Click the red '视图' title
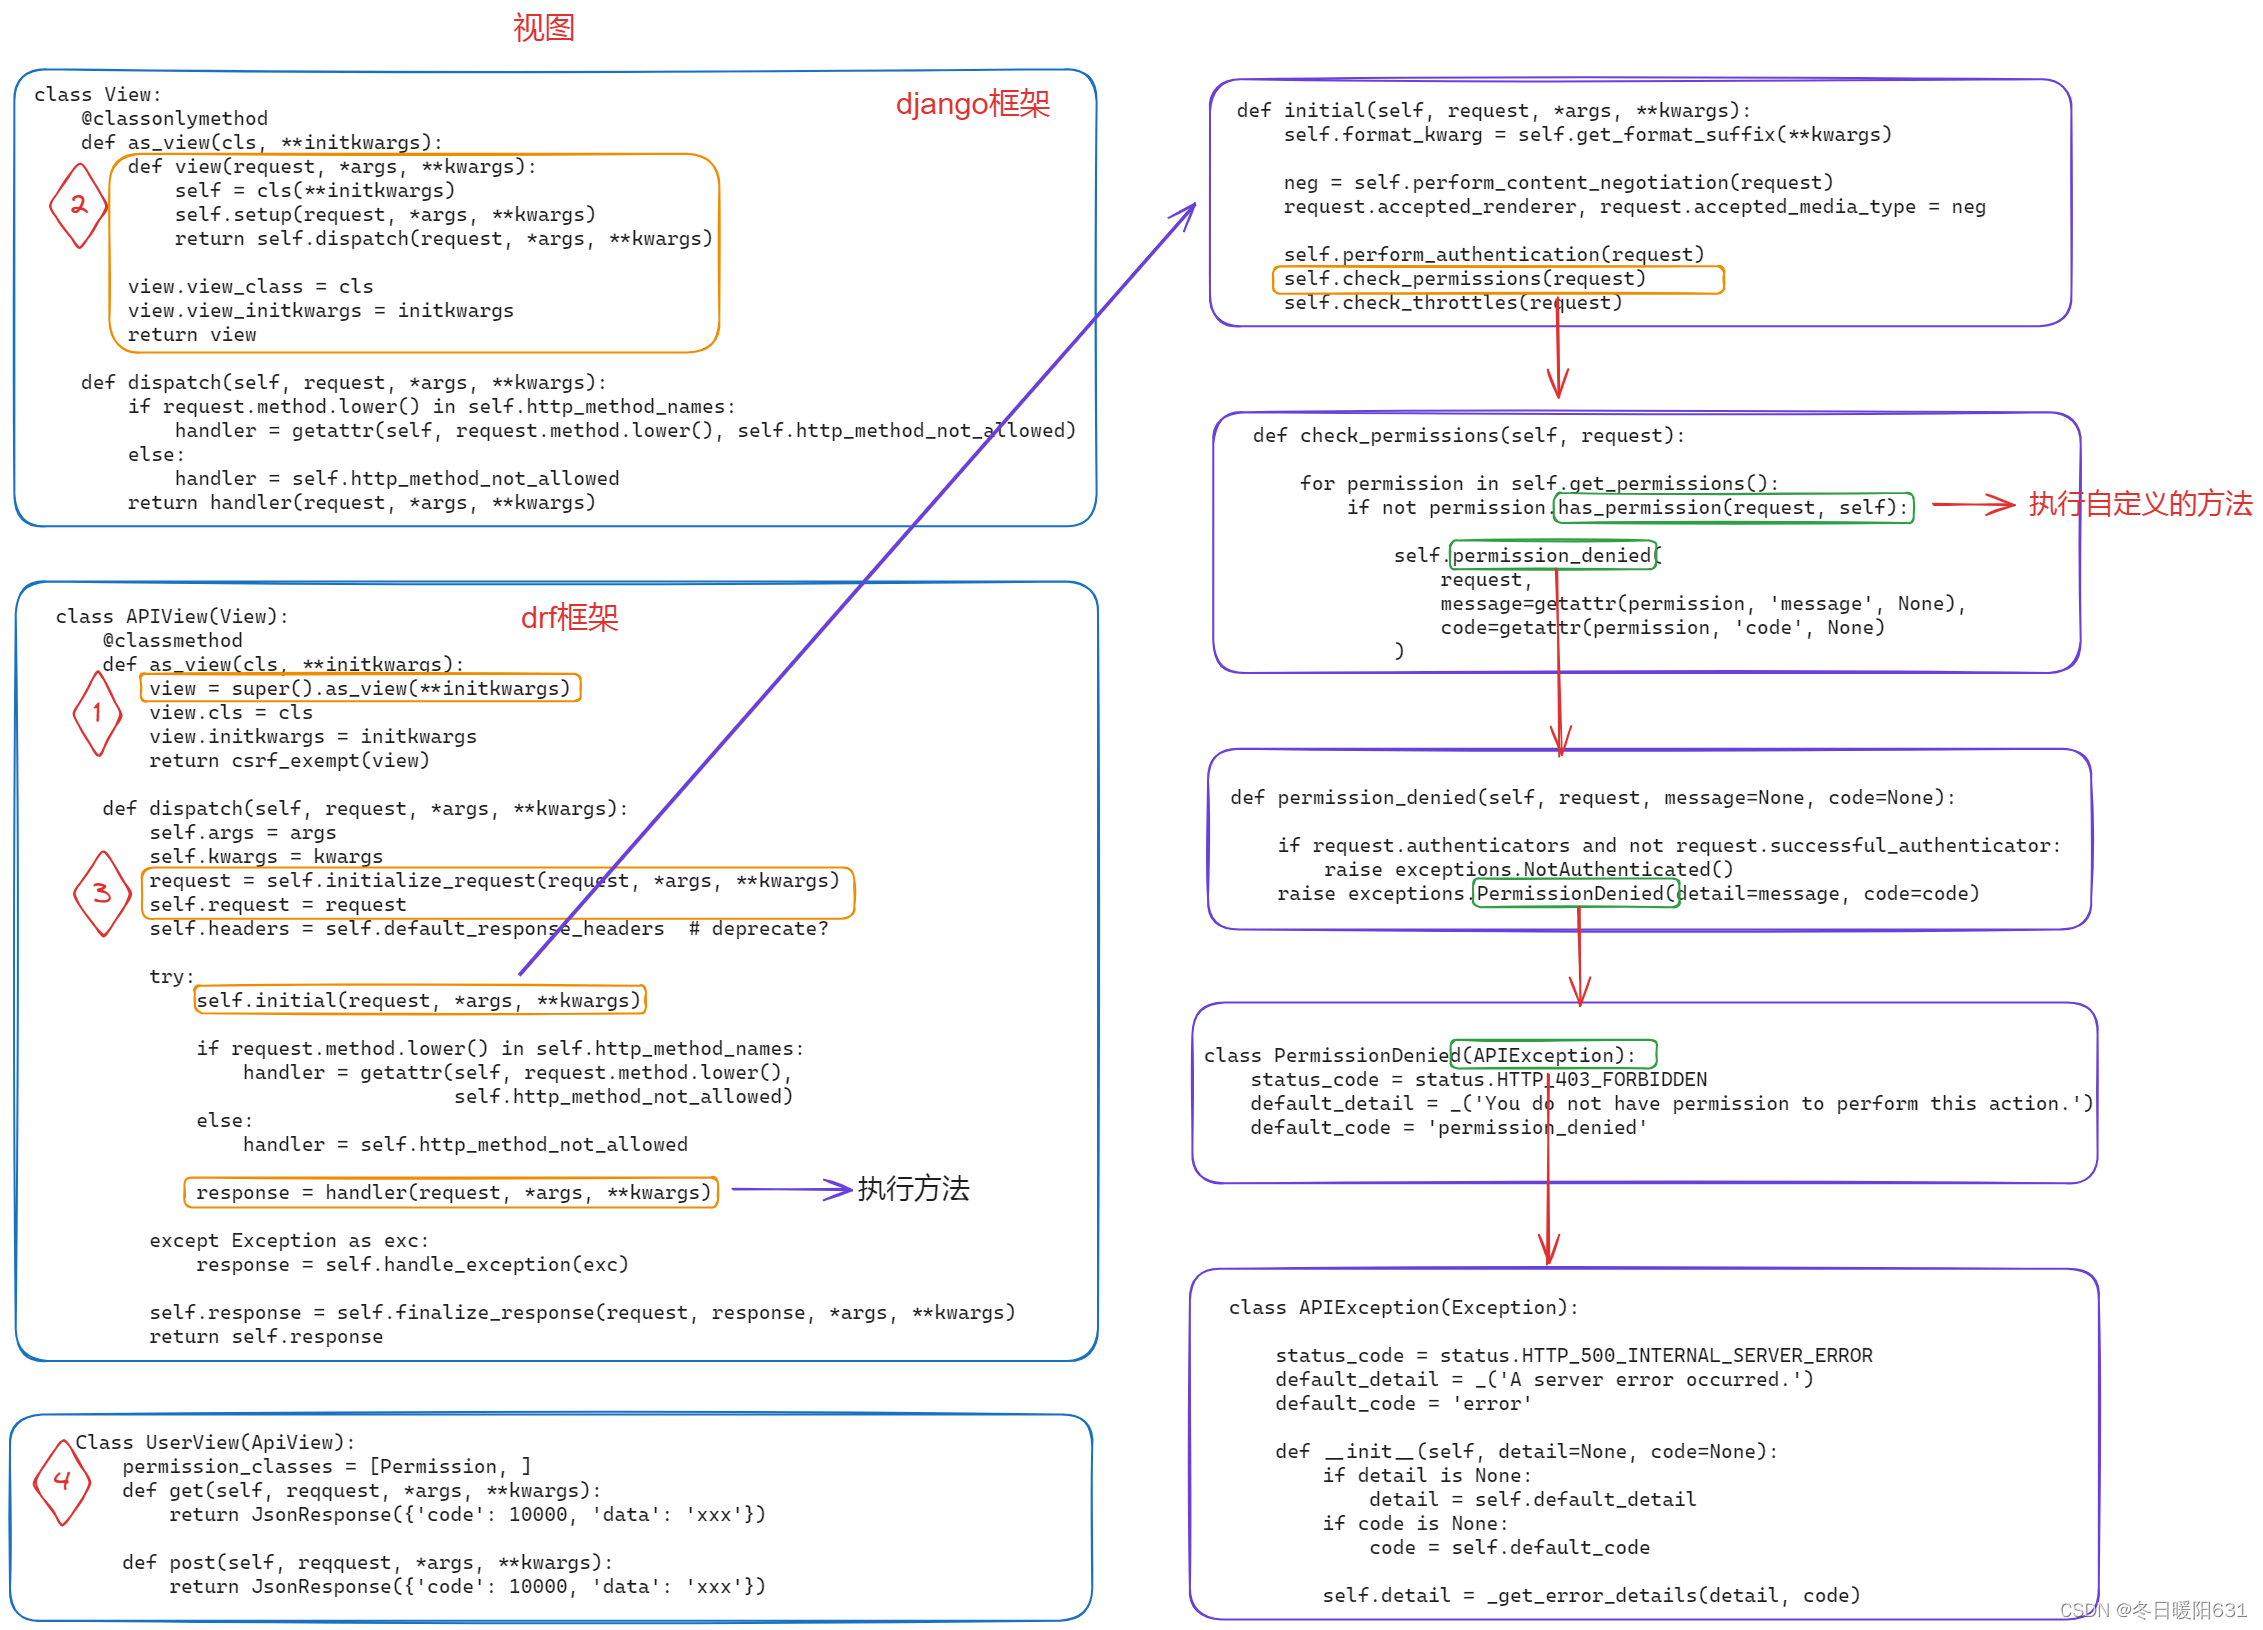This screenshot has width=2263, height=1630. coord(544,27)
